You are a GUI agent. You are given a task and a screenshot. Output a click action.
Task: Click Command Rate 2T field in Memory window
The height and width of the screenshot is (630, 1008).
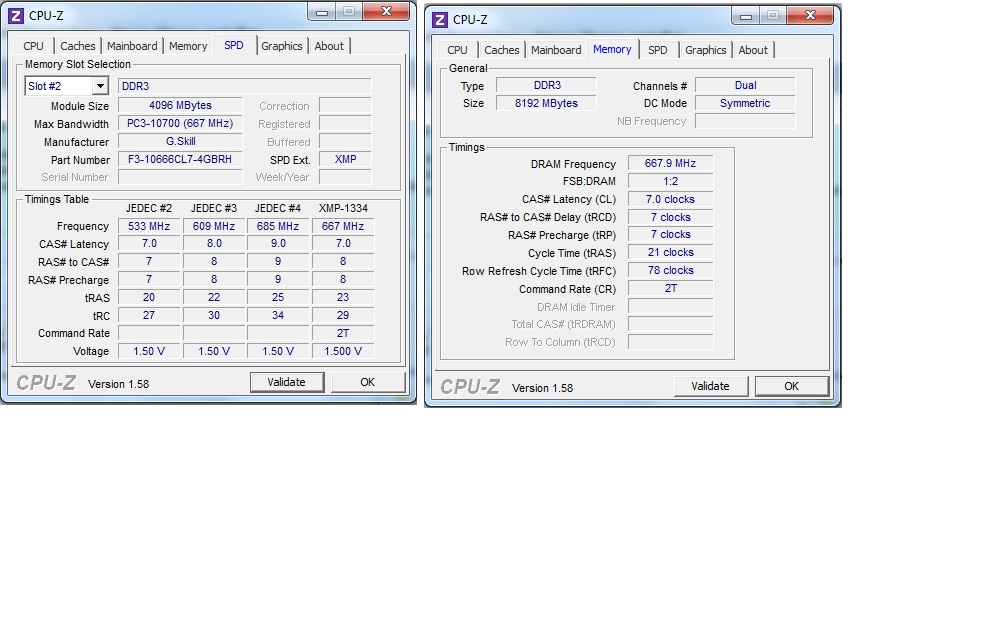pyautogui.click(x=670, y=289)
